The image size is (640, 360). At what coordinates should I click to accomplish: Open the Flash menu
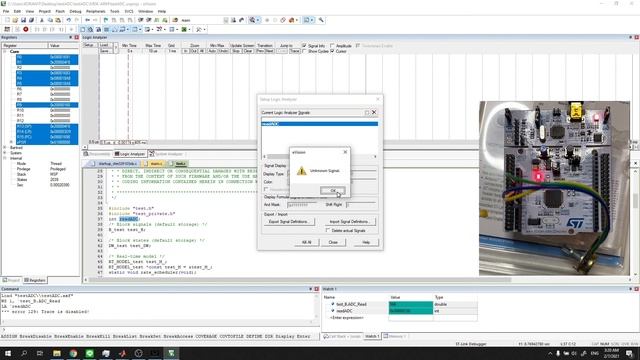60,11
